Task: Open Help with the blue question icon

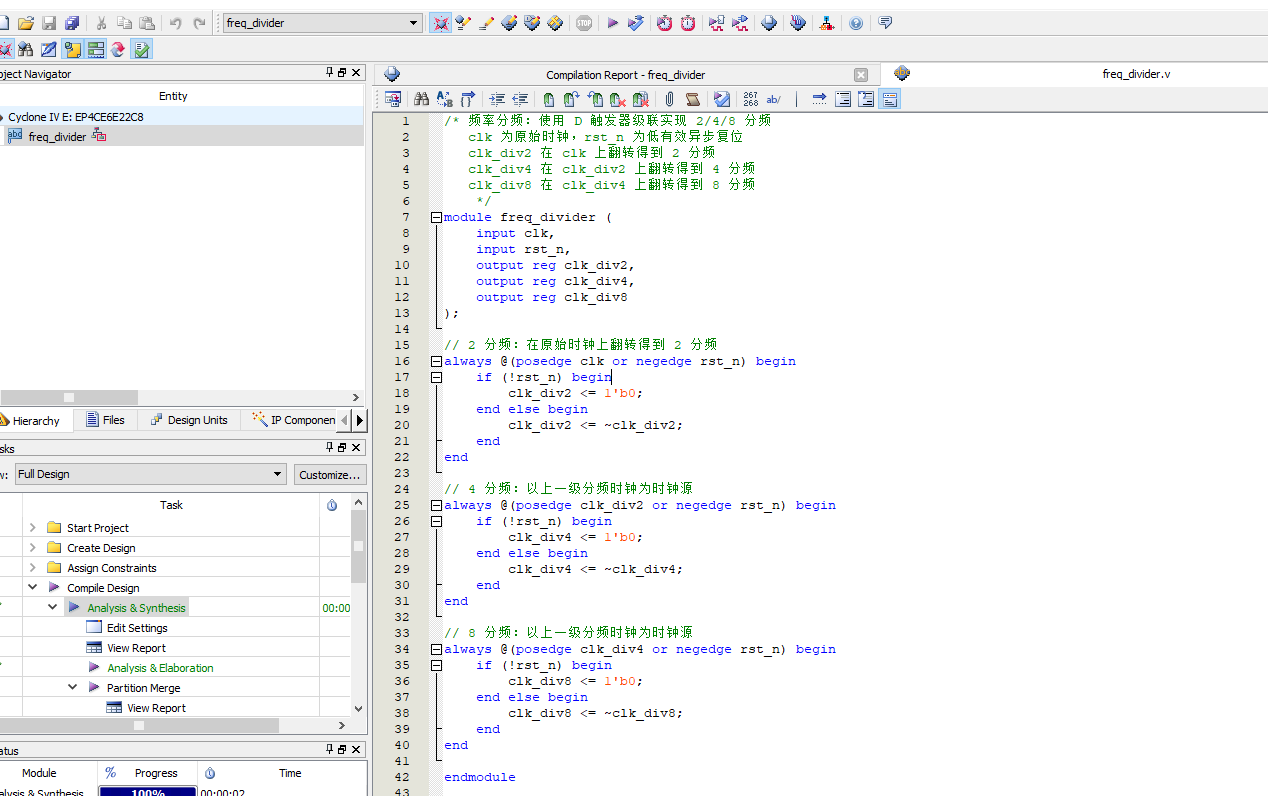Action: [x=856, y=23]
